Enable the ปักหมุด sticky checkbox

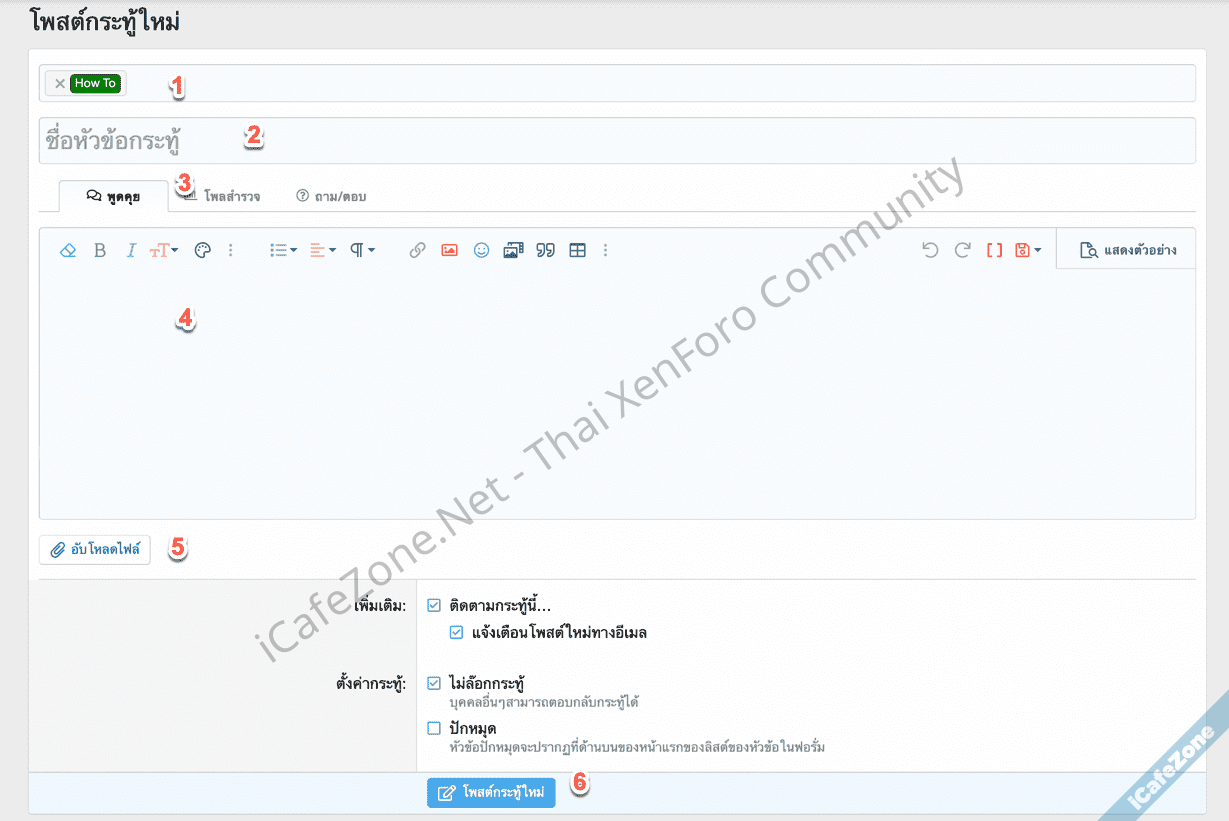[x=434, y=728]
